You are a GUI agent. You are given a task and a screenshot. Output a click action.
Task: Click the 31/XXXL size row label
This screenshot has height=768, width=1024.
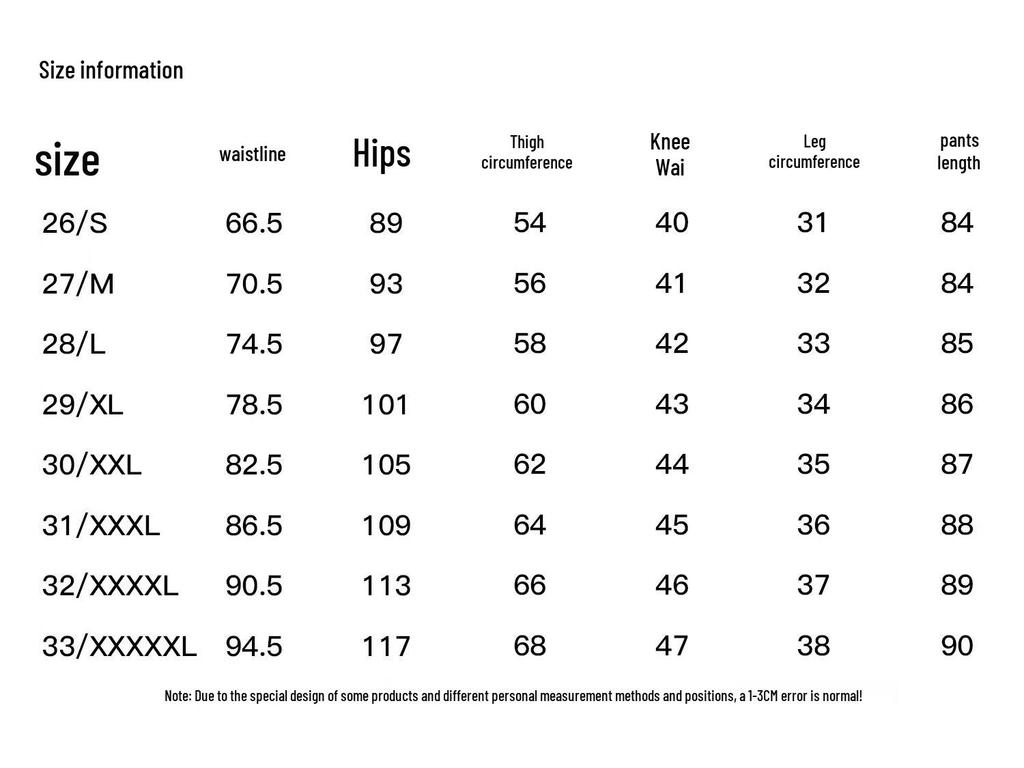(101, 525)
